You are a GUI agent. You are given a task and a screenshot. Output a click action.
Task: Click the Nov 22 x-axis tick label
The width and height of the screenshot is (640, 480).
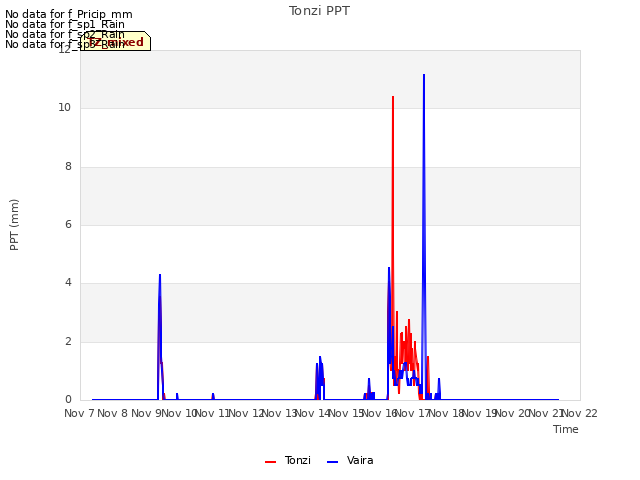pos(580,413)
